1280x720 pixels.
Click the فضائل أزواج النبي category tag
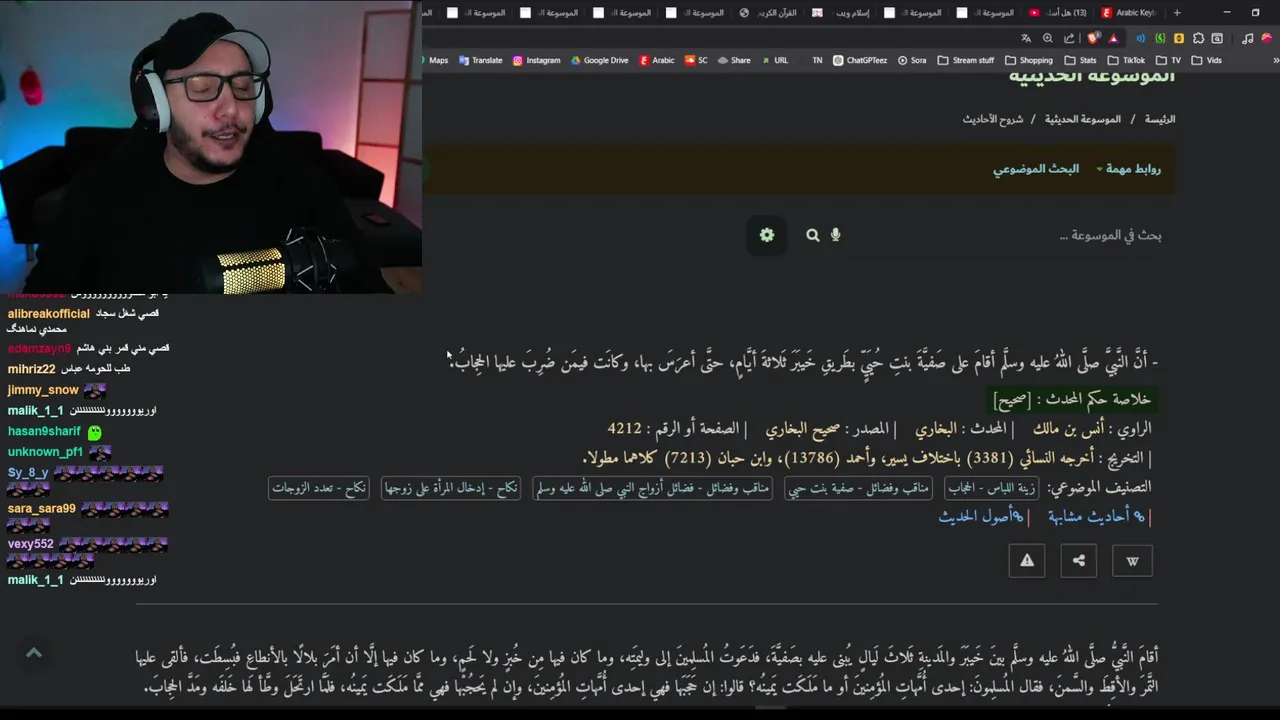click(652, 488)
